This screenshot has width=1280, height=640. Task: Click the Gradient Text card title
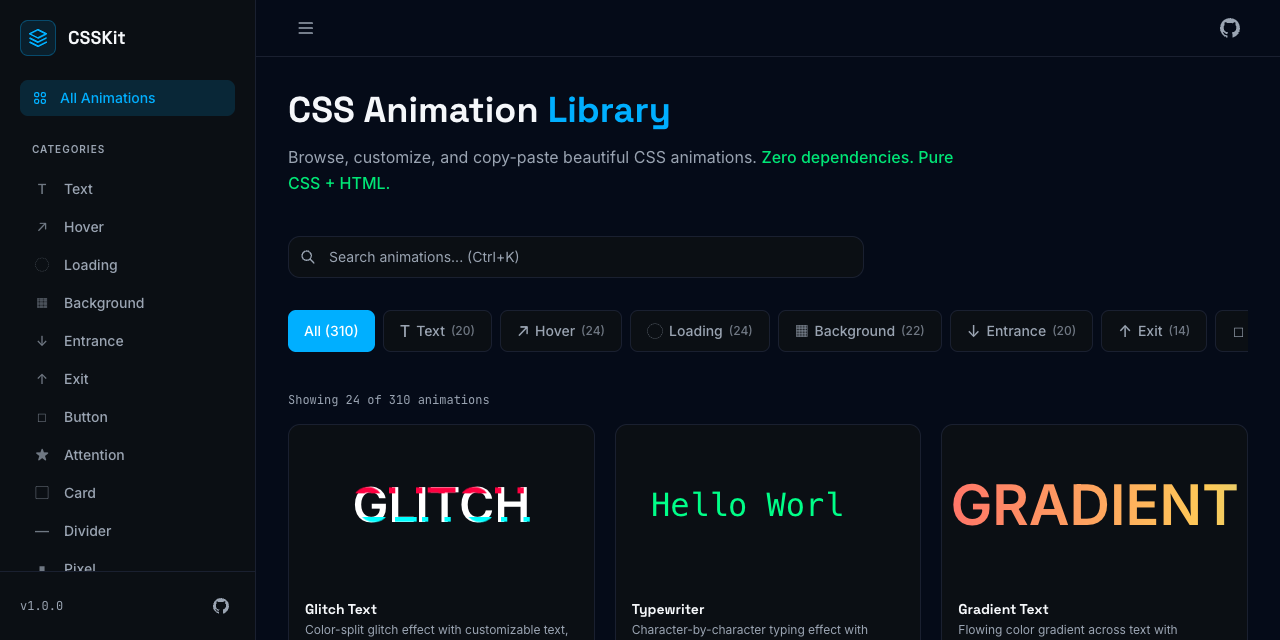click(x=1003, y=609)
